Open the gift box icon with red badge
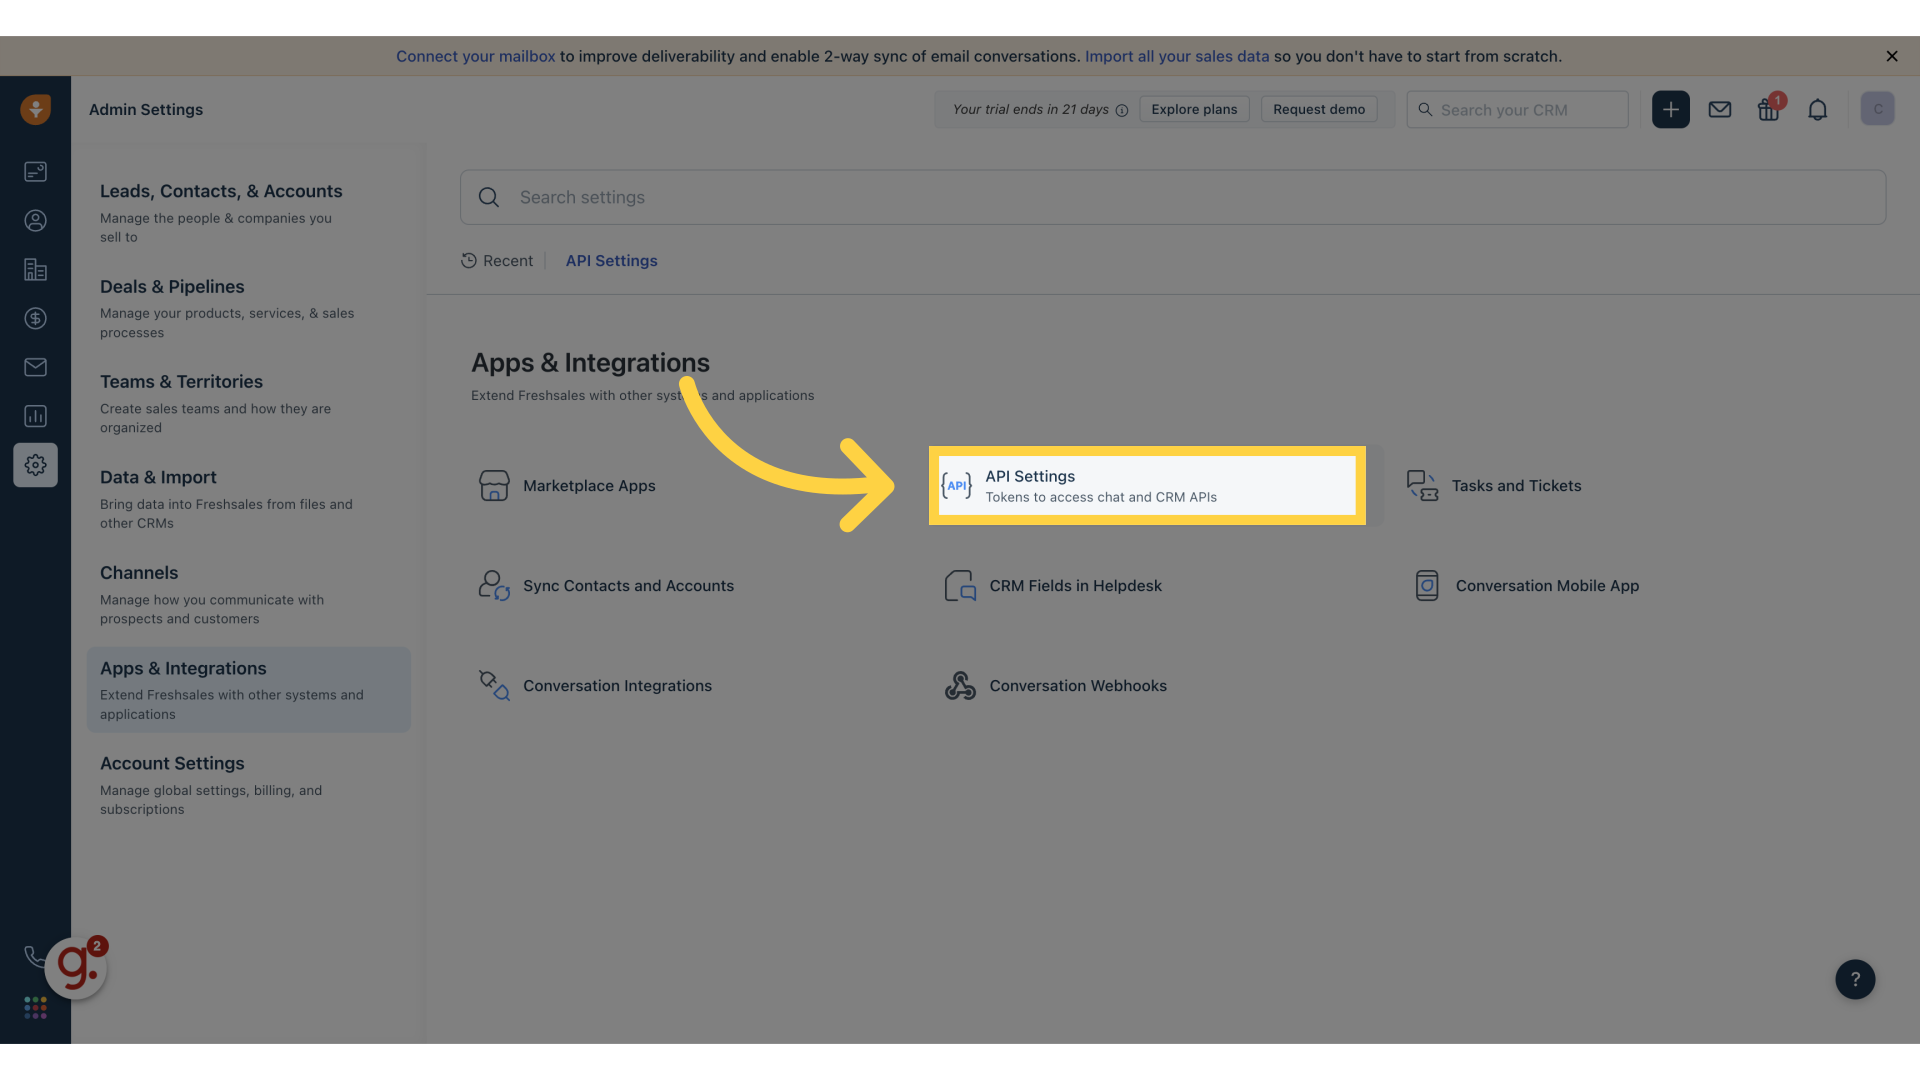 pyautogui.click(x=1769, y=108)
